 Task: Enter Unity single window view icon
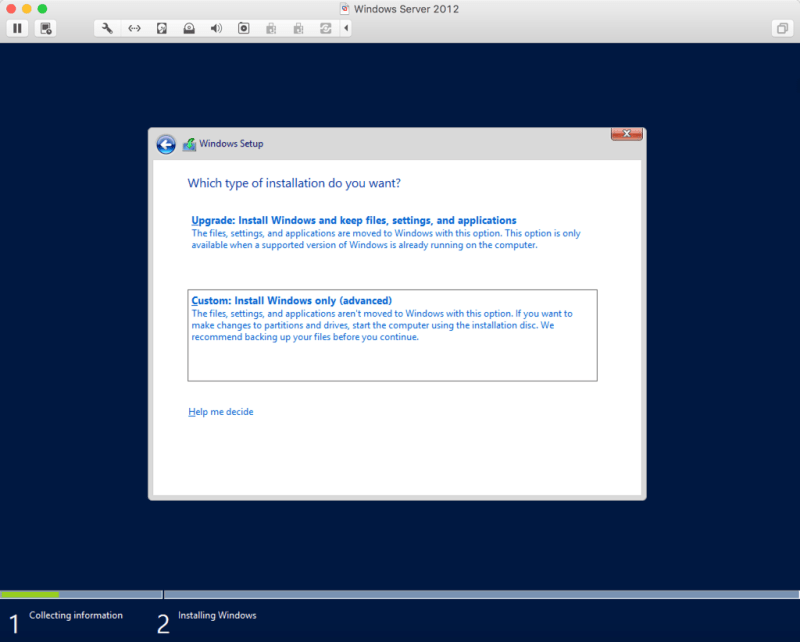tap(781, 28)
